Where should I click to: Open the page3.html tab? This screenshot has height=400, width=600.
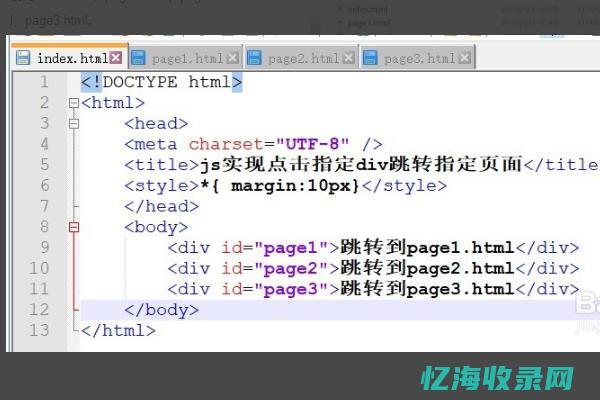click(x=418, y=58)
